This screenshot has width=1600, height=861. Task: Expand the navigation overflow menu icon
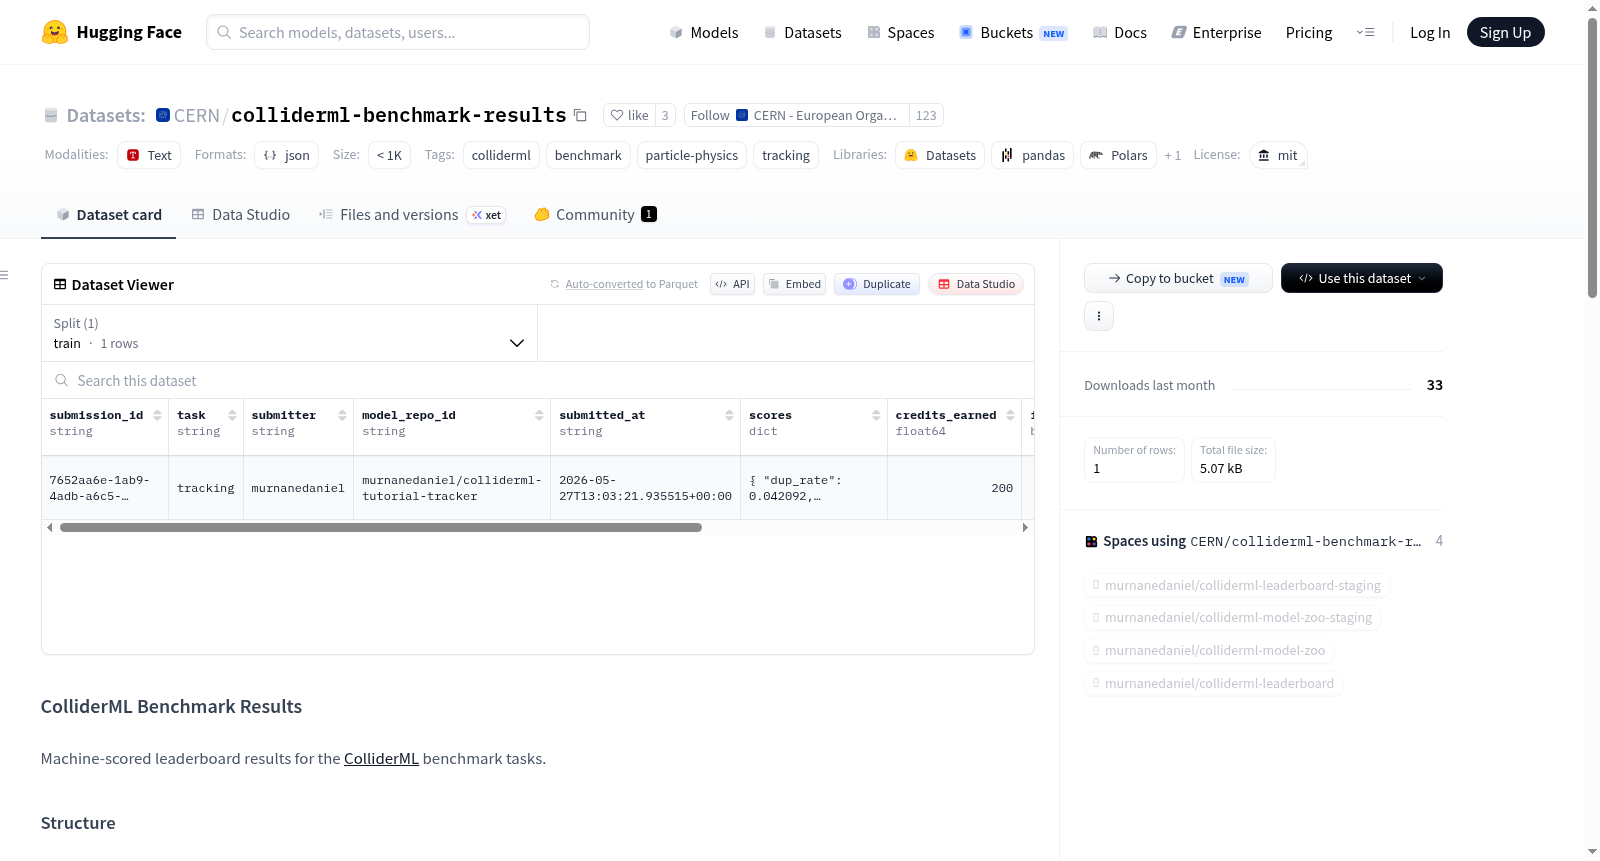(x=1365, y=32)
